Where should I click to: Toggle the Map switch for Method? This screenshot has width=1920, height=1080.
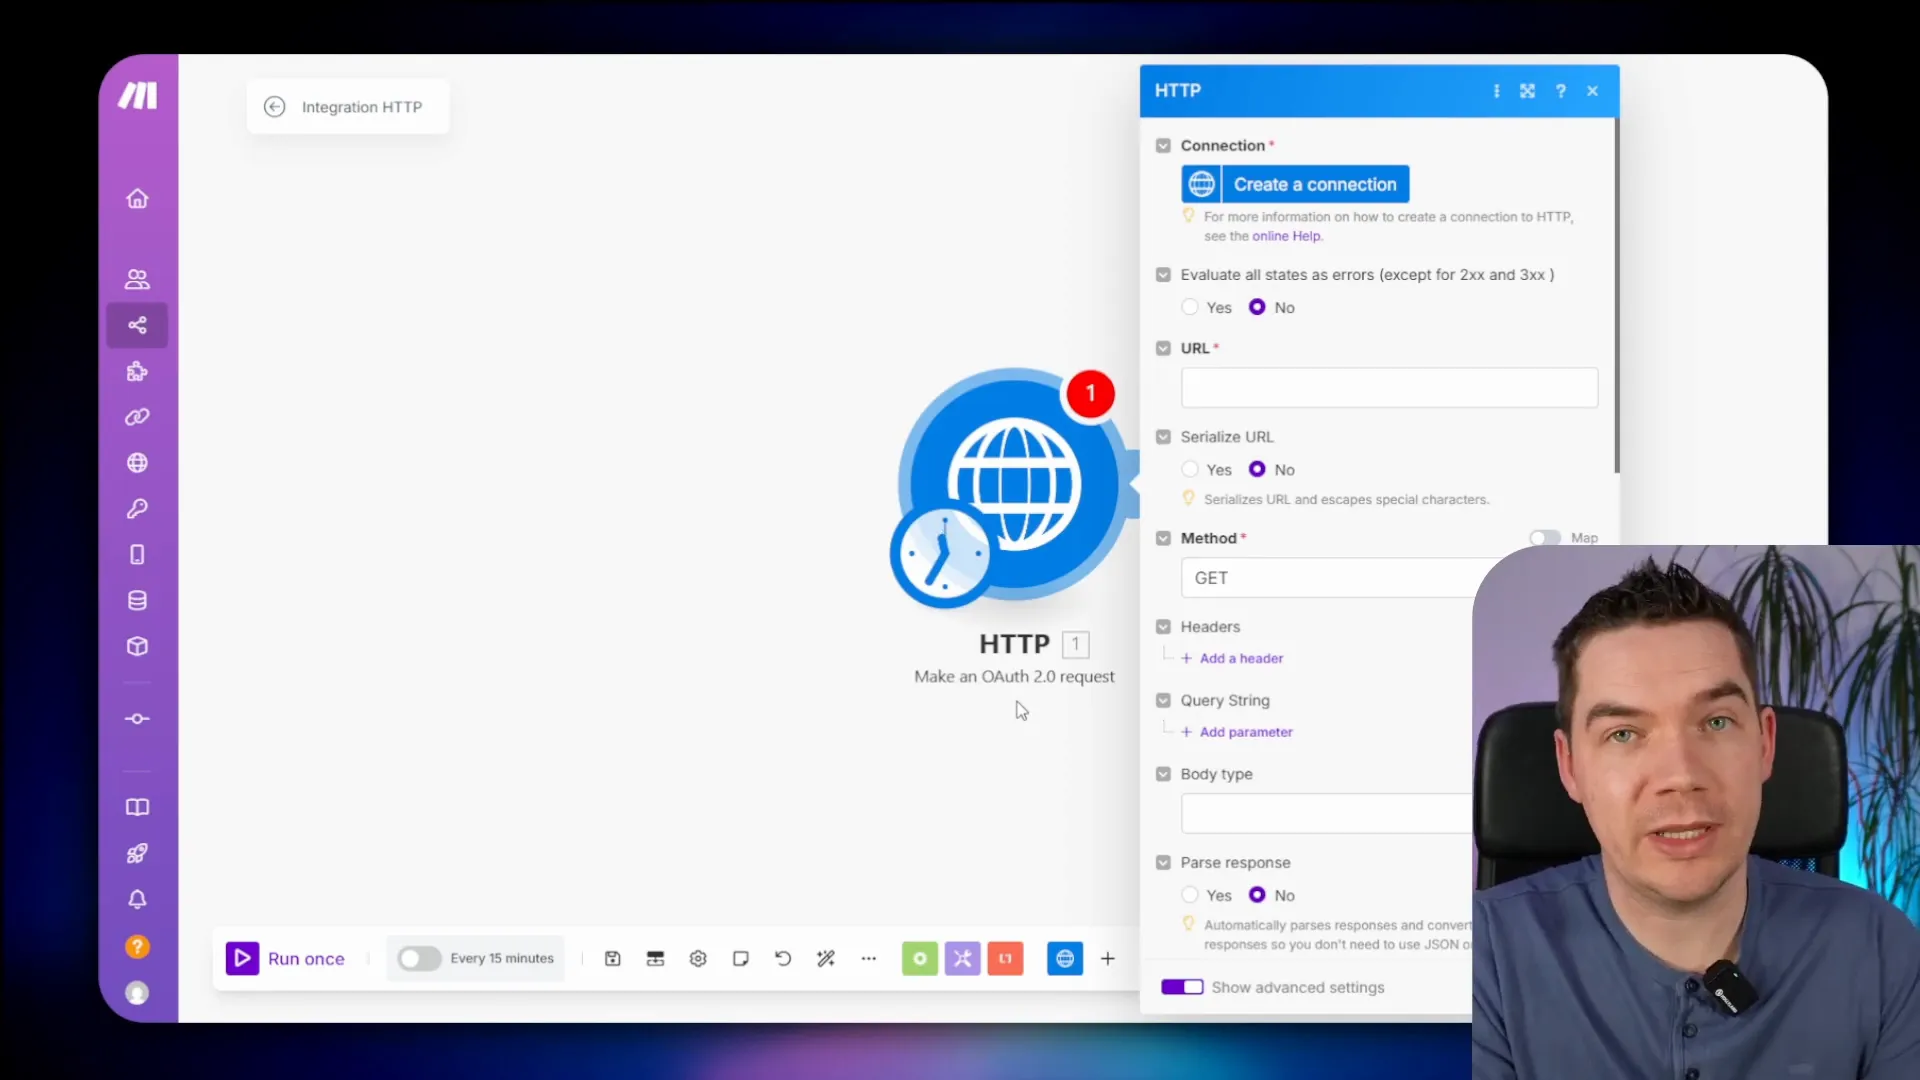click(x=1545, y=538)
